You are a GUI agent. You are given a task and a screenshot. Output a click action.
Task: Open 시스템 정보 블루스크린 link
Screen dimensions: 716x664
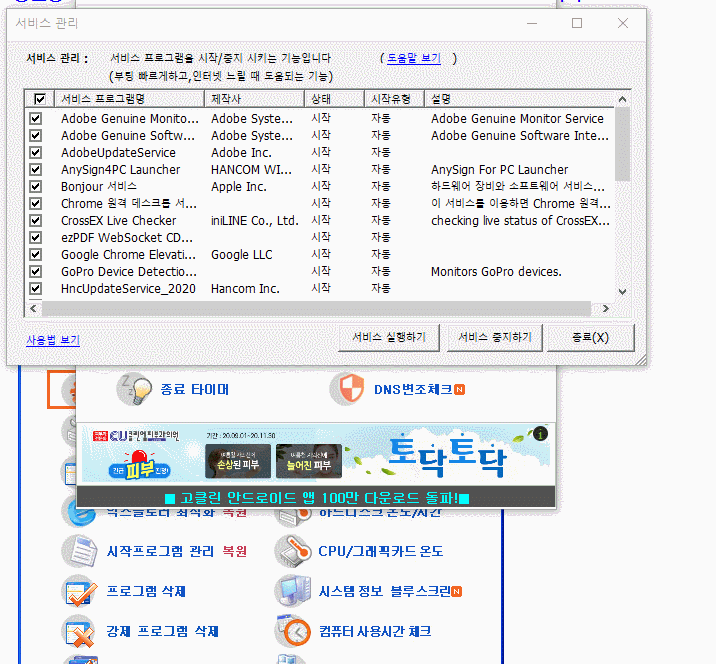[385, 591]
